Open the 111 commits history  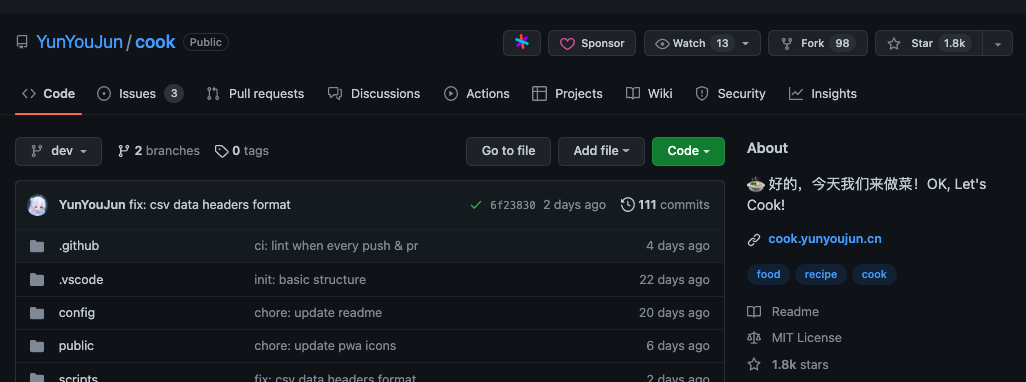[x=665, y=205]
